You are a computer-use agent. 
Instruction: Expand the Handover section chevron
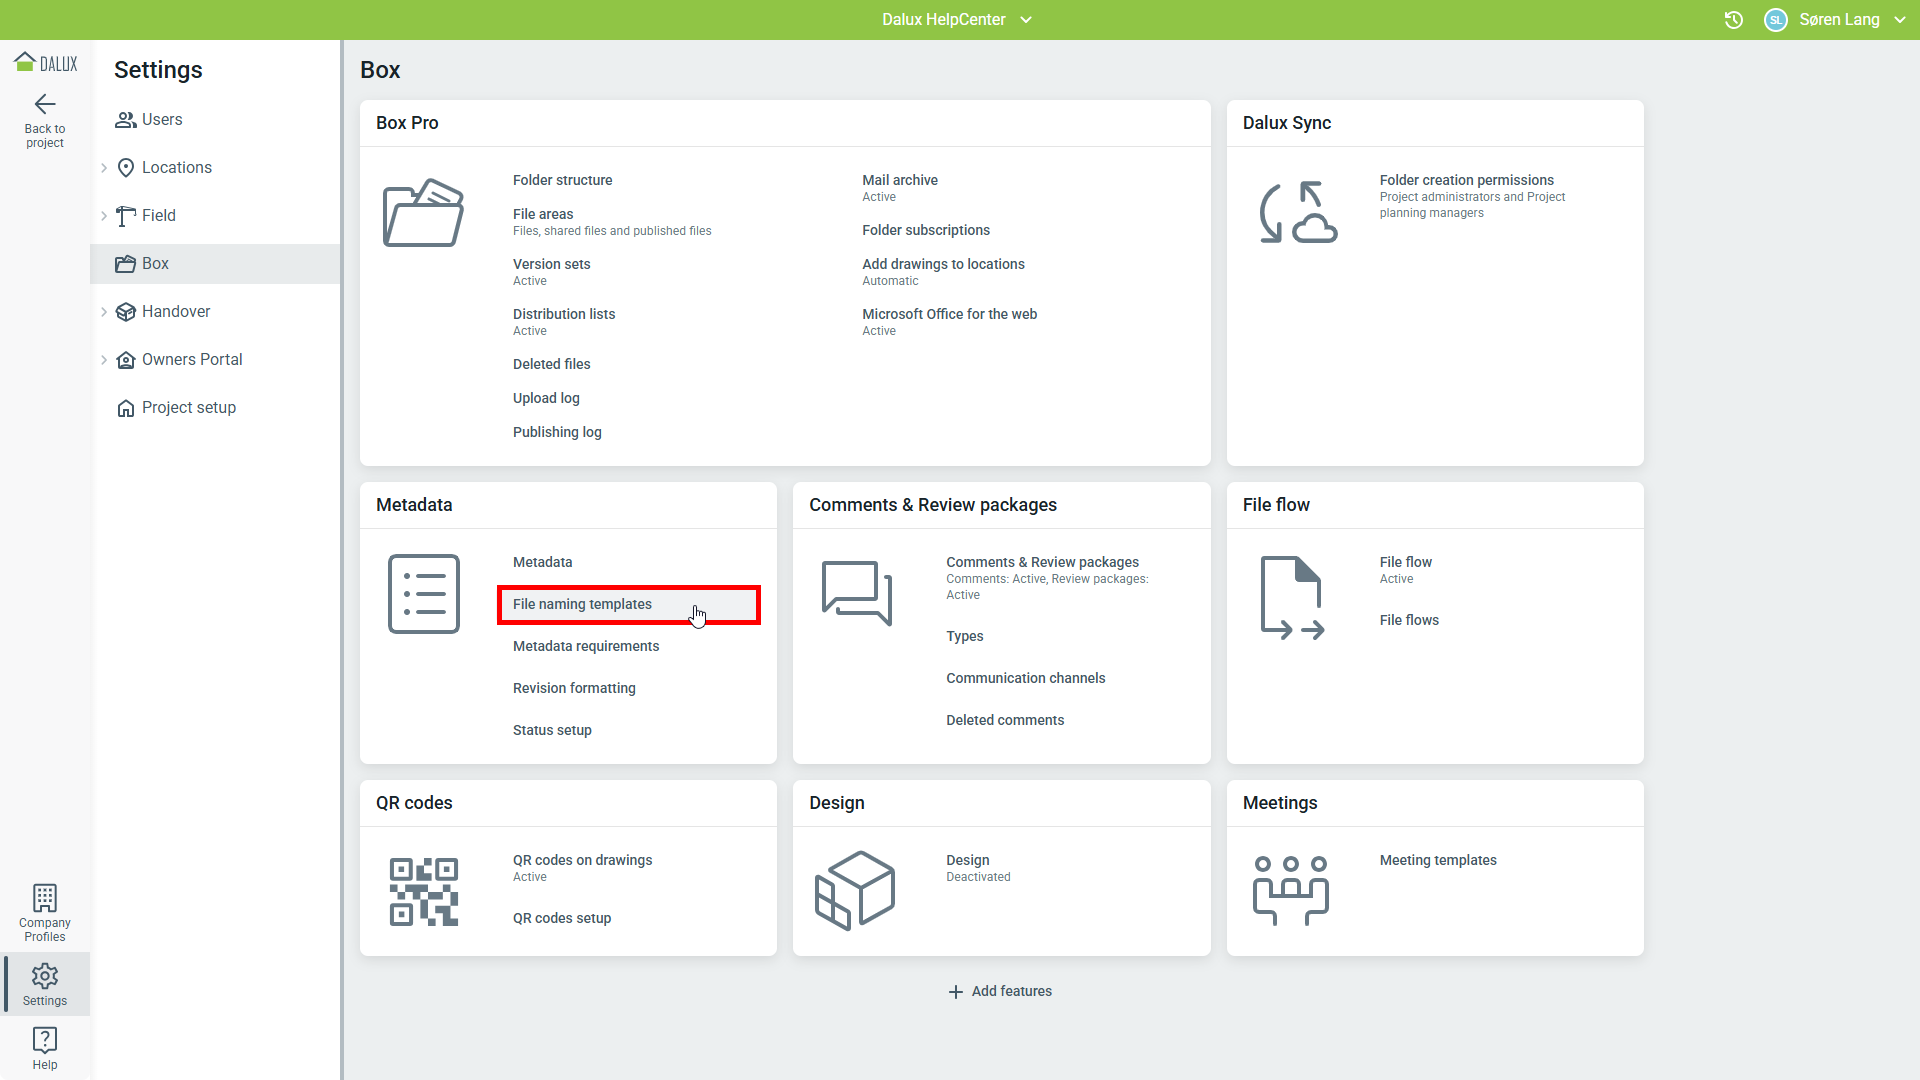click(104, 312)
